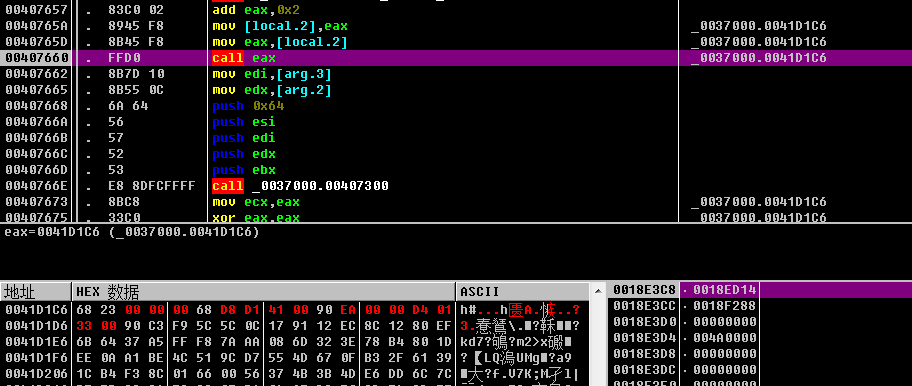912x386 pixels.
Task: Click ASCII text 'kd7' in dump row 0041D1E6
Action: click(x=472, y=341)
